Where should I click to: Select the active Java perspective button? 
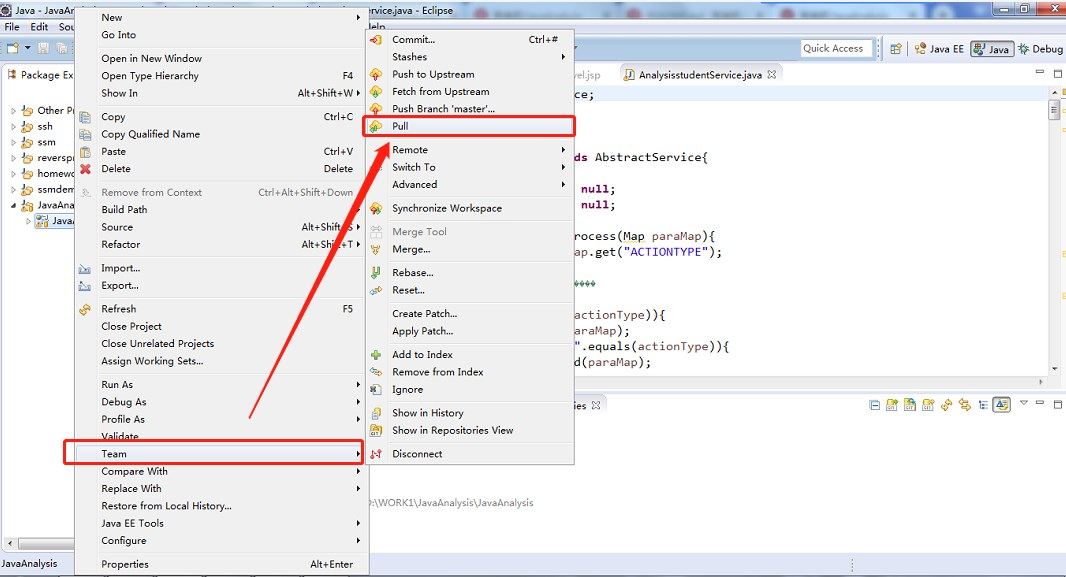[992, 49]
